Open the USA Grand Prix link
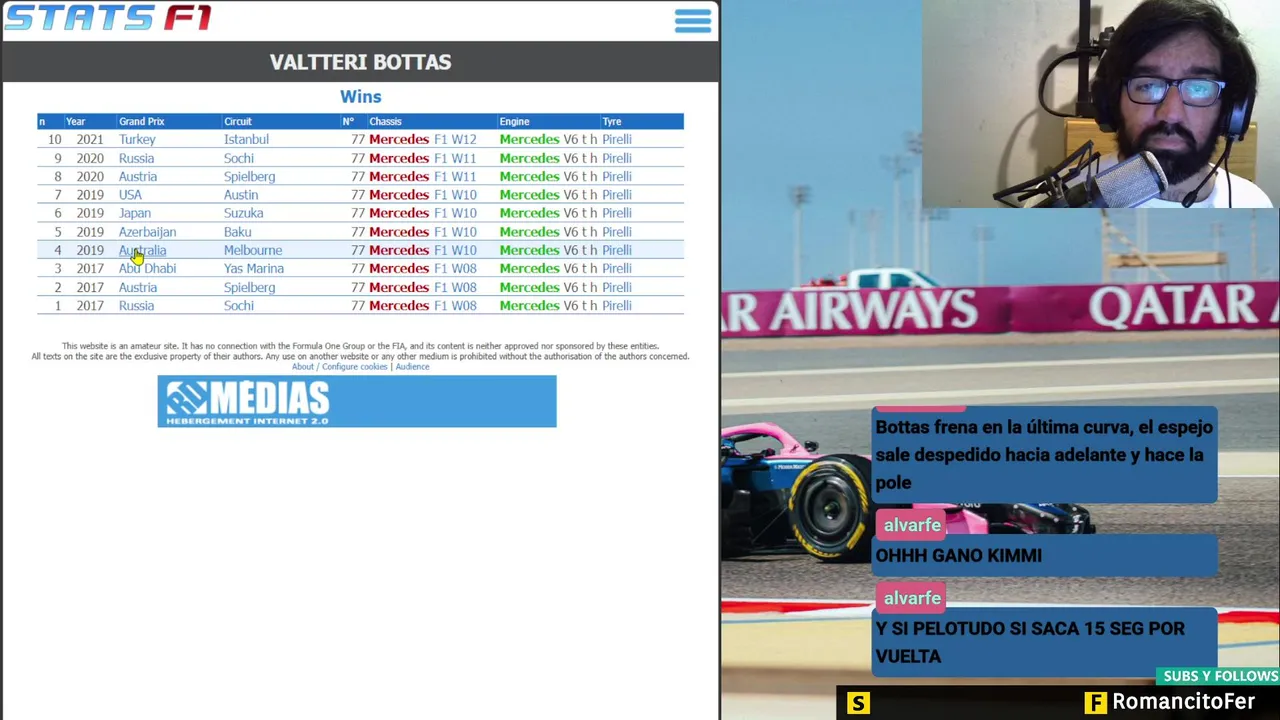The width and height of the screenshot is (1280, 720). pos(130,195)
